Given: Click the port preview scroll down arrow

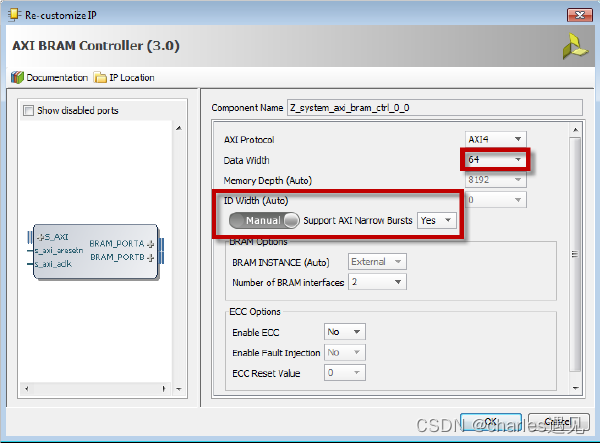Looking at the screenshot, I should [x=179, y=389].
